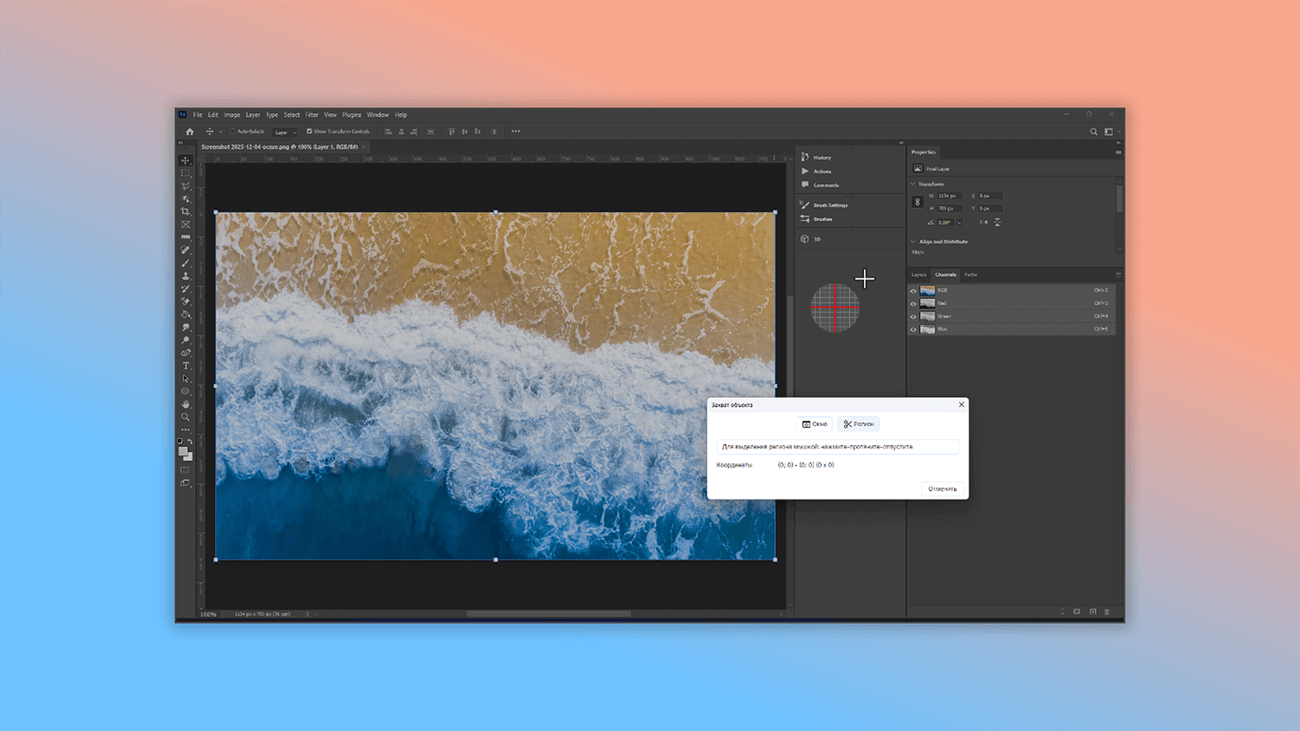The height and width of the screenshot is (731, 1300).
Task: Select the Horizontal Type tool
Action: click(185, 366)
